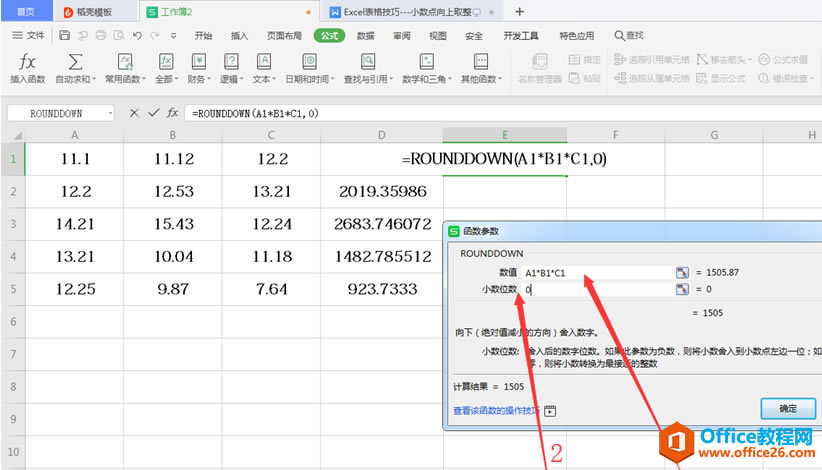The width and height of the screenshot is (822, 470).
Task: Open the 首页 home tab
Action: click(x=26, y=12)
